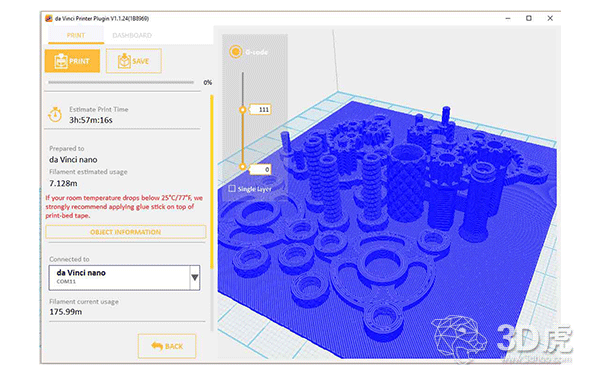Click the top layer value field showing 111
The width and height of the screenshot is (600, 375).
click(260, 109)
